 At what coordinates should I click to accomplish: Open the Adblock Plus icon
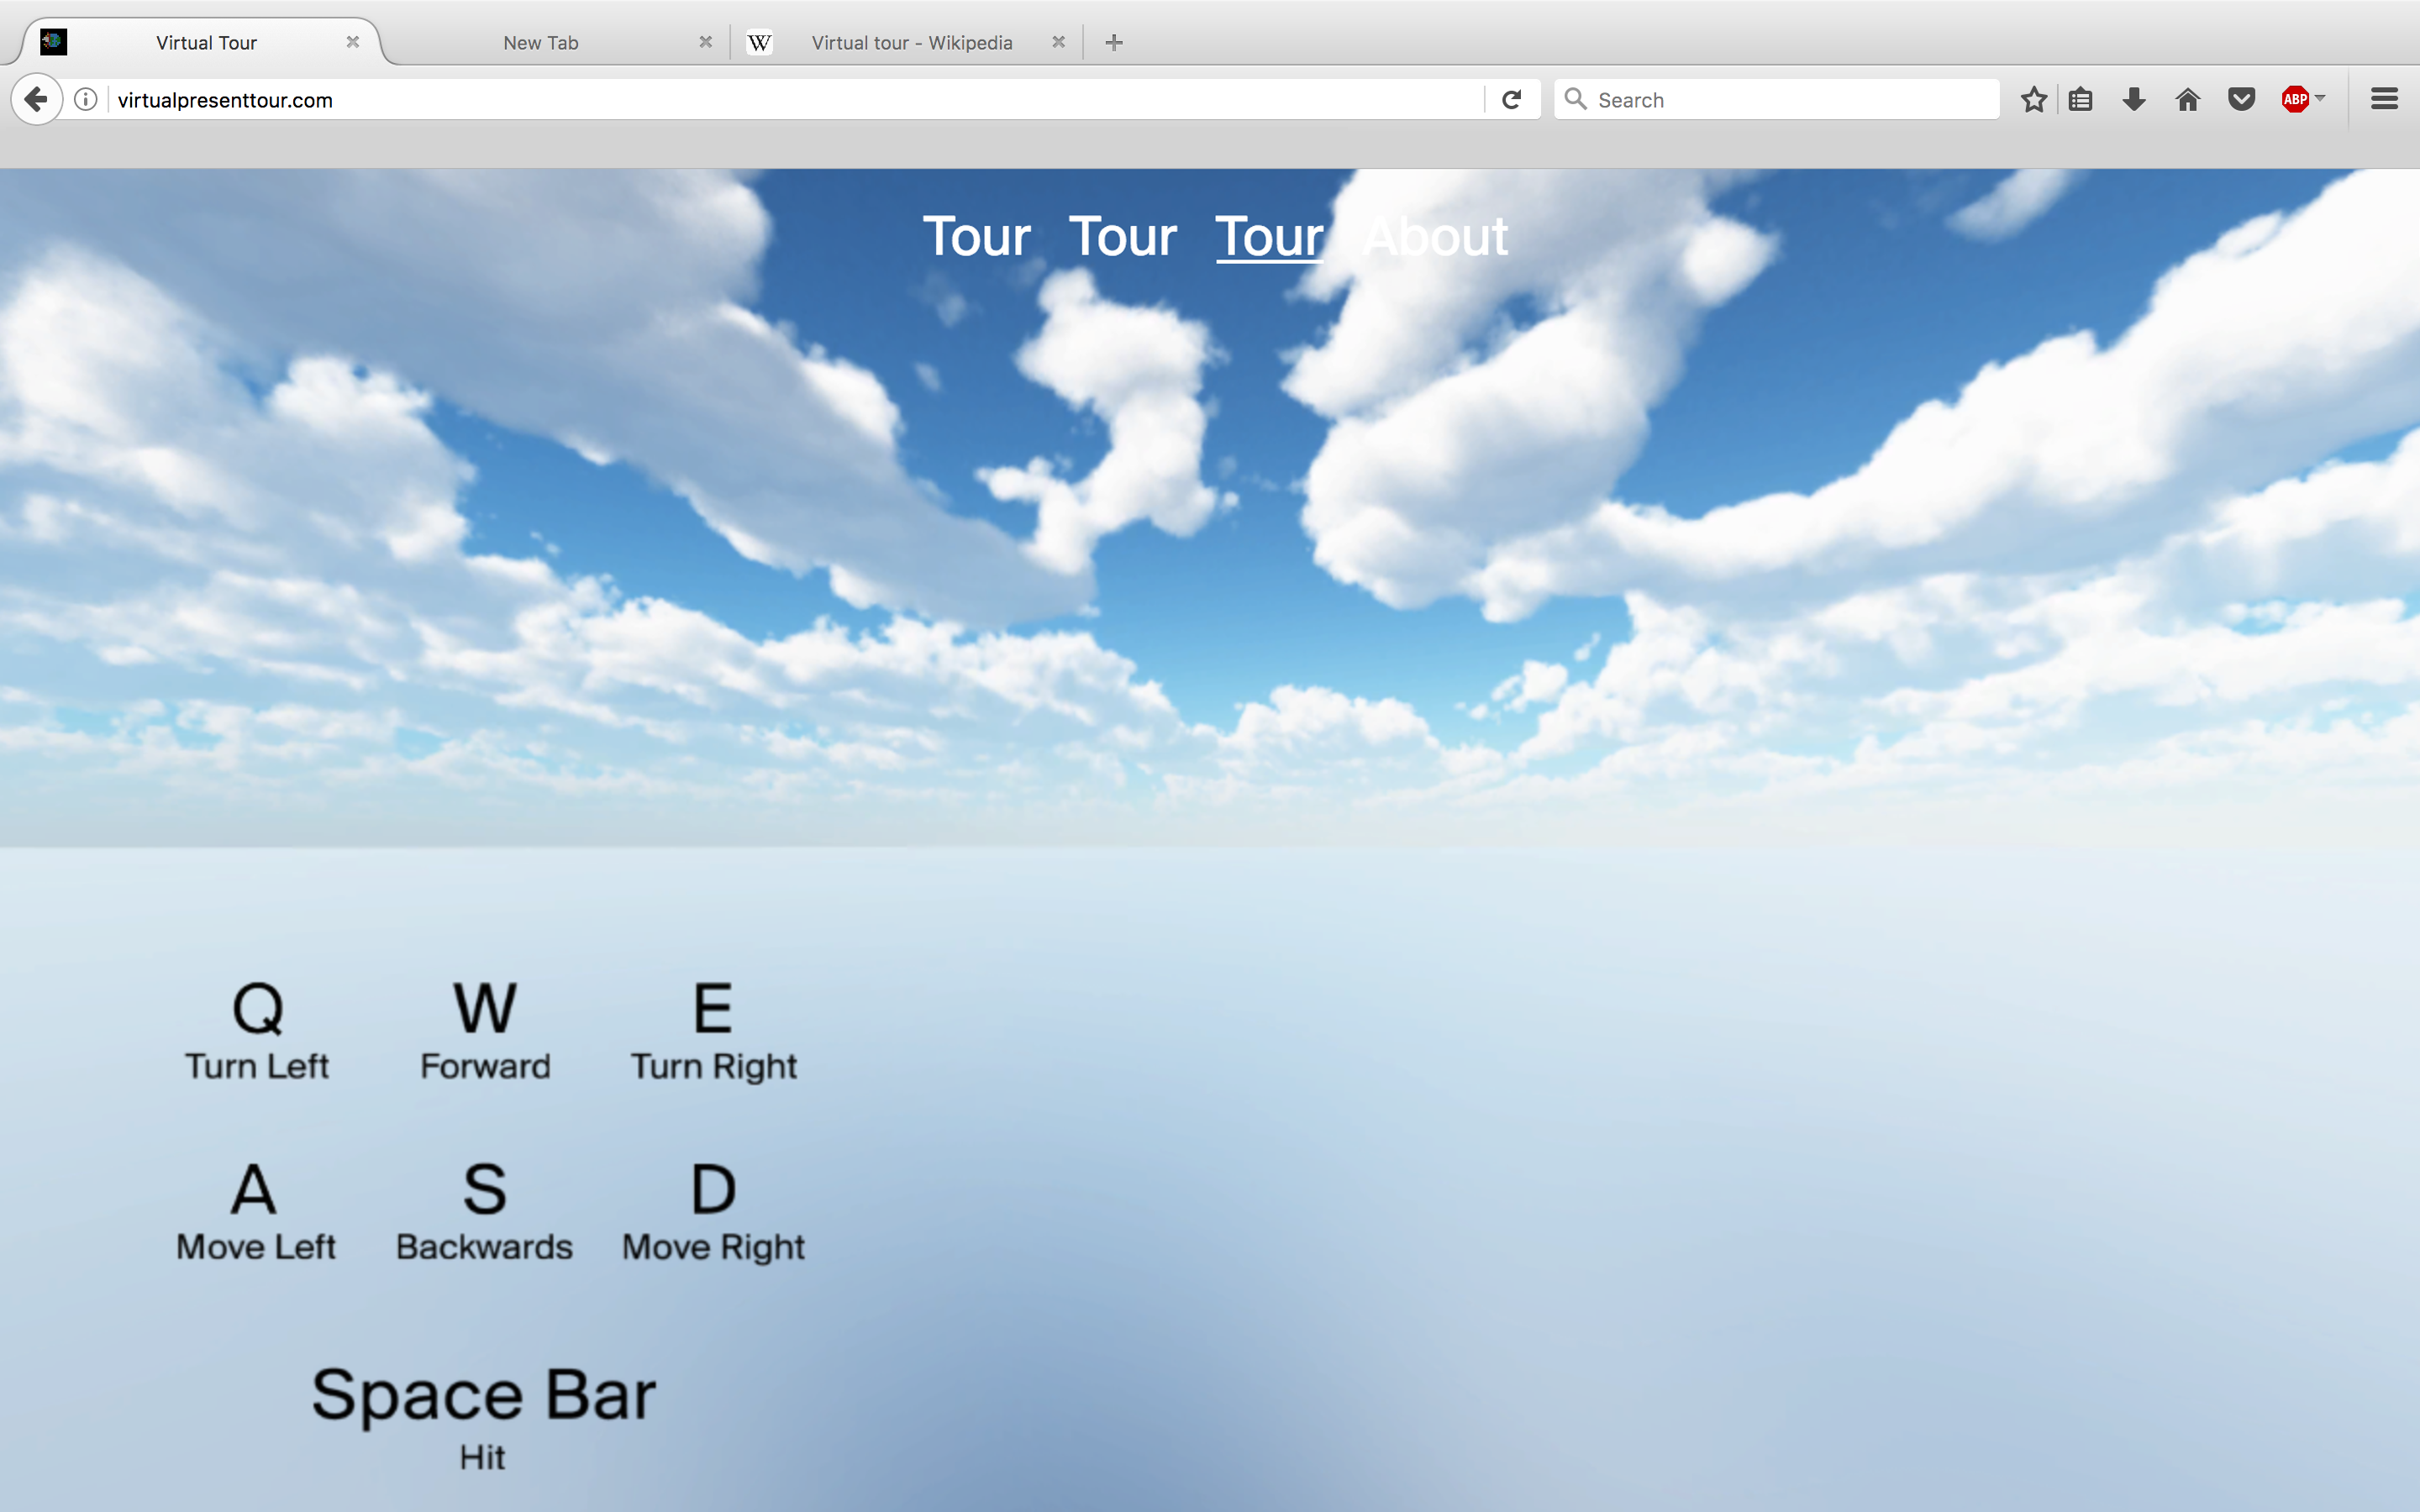tap(2294, 100)
